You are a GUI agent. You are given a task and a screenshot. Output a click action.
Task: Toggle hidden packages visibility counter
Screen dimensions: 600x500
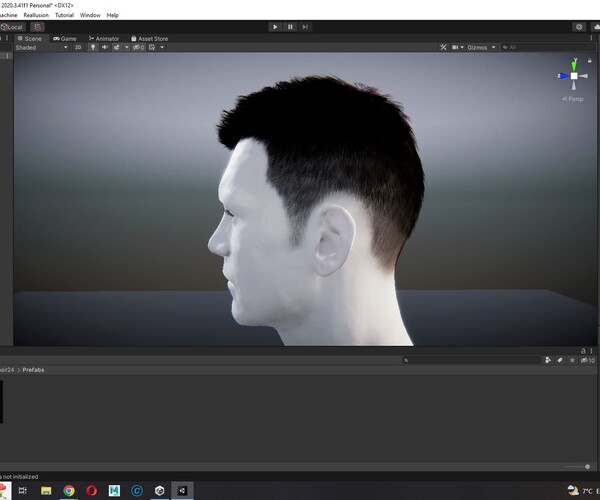click(588, 360)
